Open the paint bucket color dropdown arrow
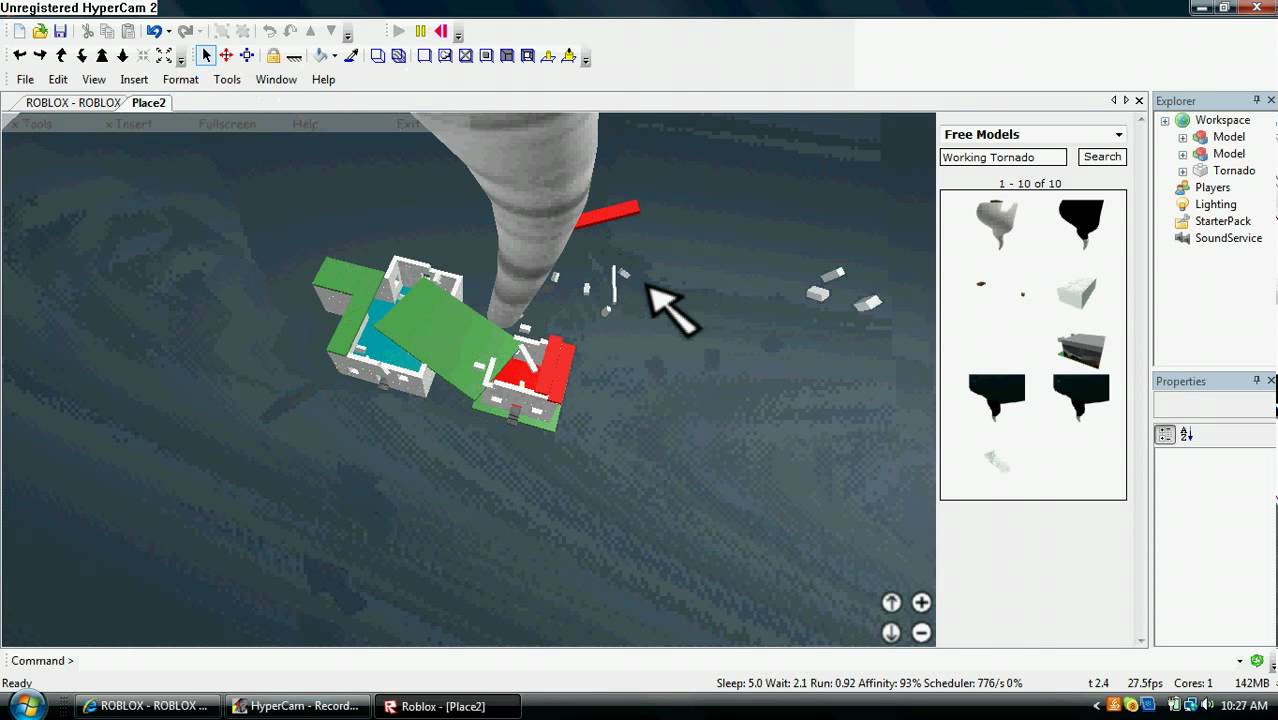 pyautogui.click(x=334, y=56)
